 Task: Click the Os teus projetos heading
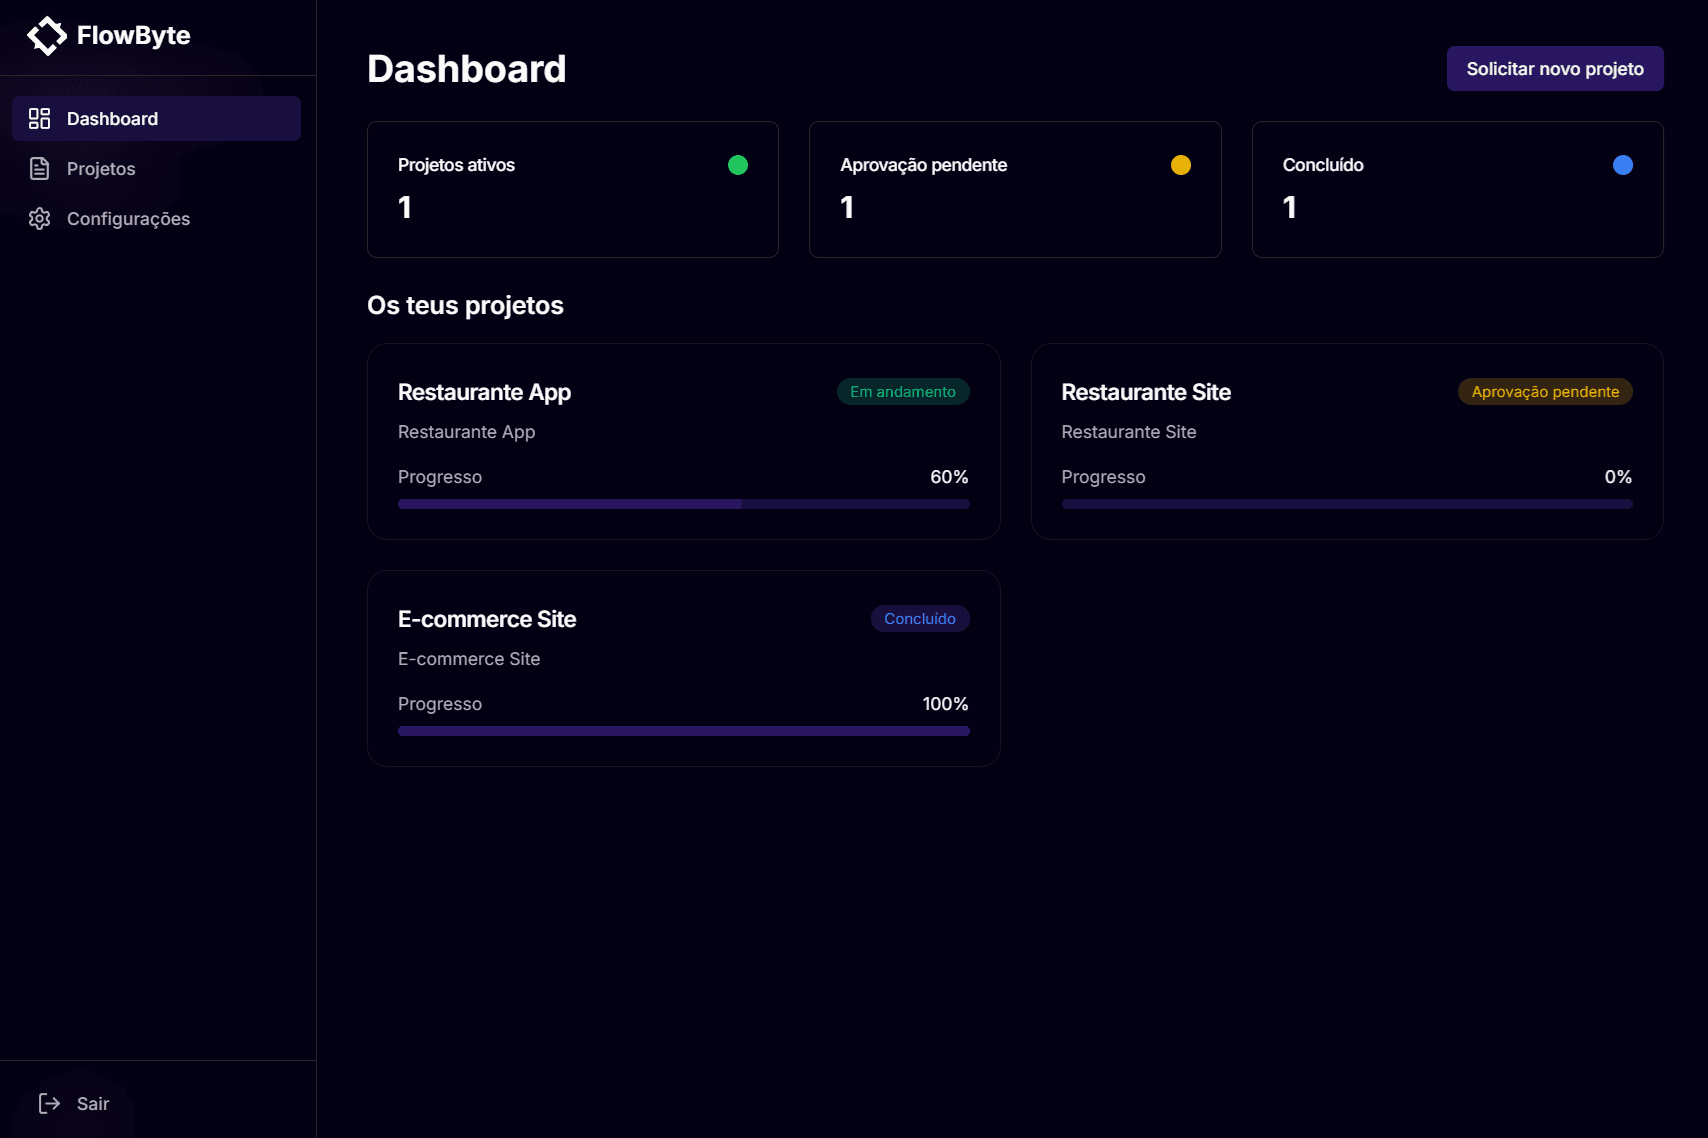(465, 305)
